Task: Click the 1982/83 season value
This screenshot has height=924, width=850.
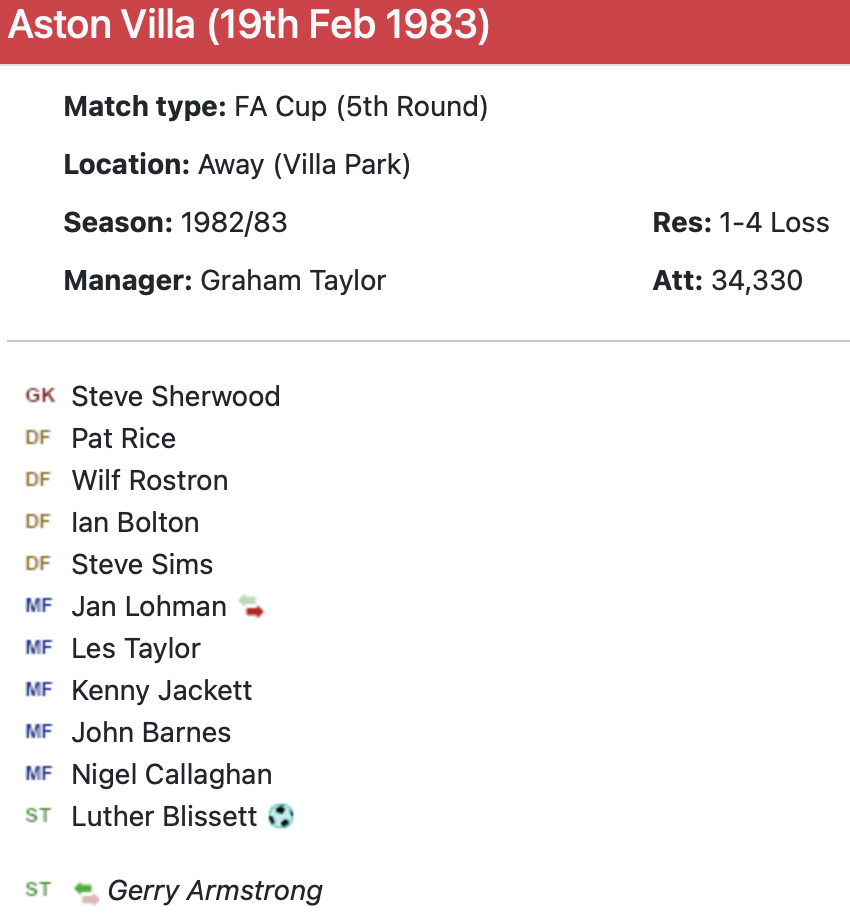Action: coord(234,223)
